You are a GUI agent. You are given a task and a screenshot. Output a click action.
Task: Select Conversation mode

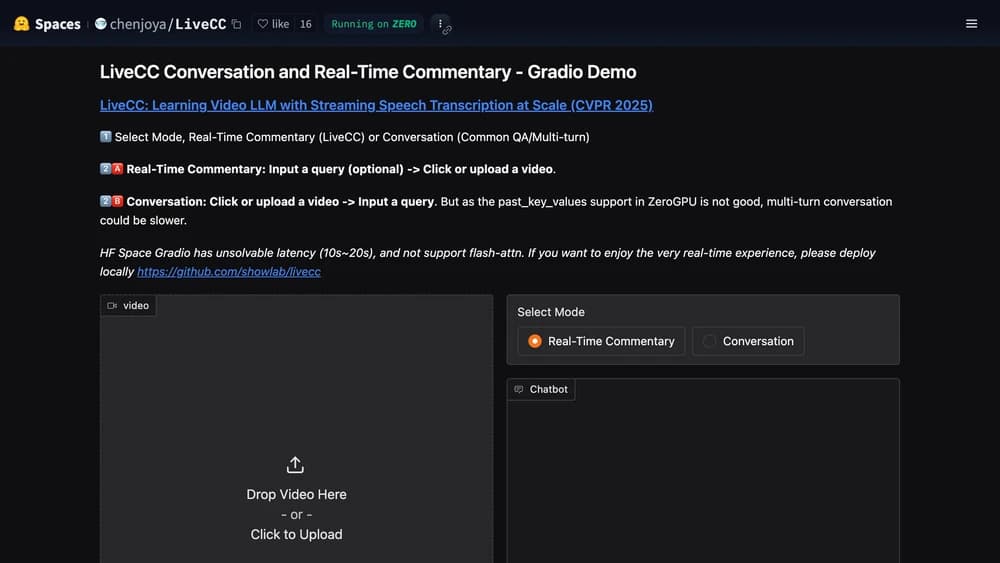click(748, 341)
